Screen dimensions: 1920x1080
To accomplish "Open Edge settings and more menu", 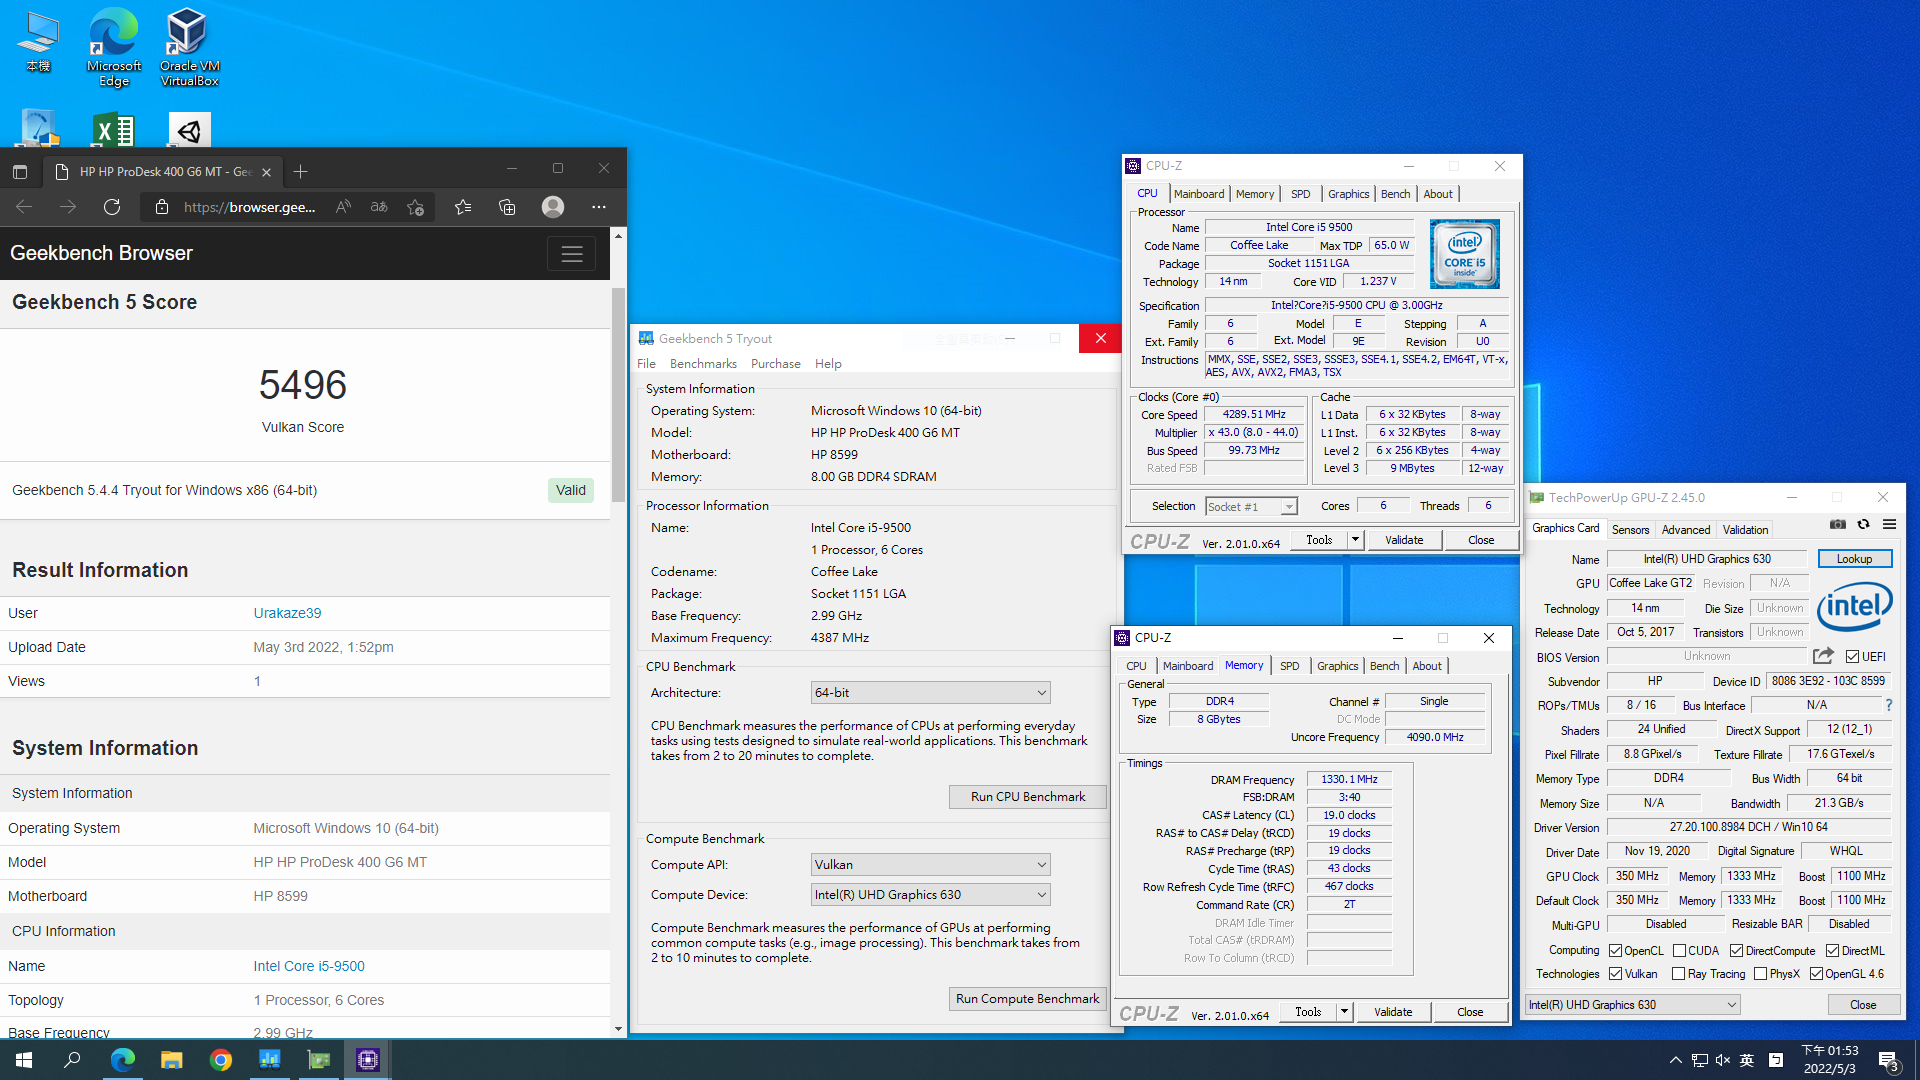I will tap(599, 207).
